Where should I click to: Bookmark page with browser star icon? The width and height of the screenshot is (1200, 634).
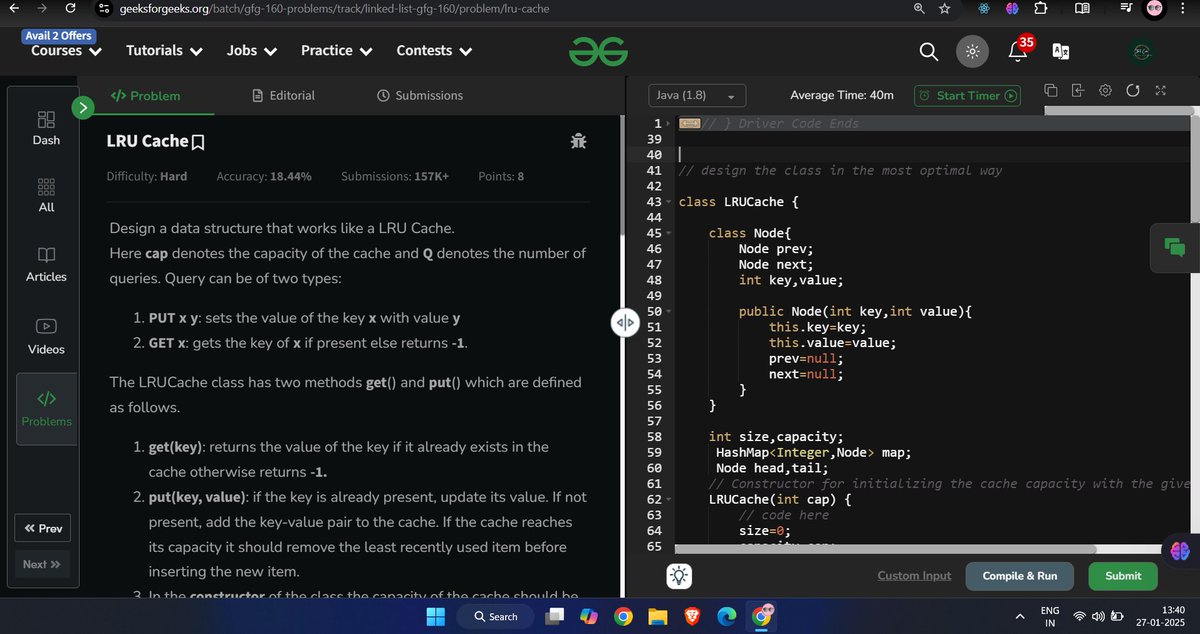click(945, 9)
